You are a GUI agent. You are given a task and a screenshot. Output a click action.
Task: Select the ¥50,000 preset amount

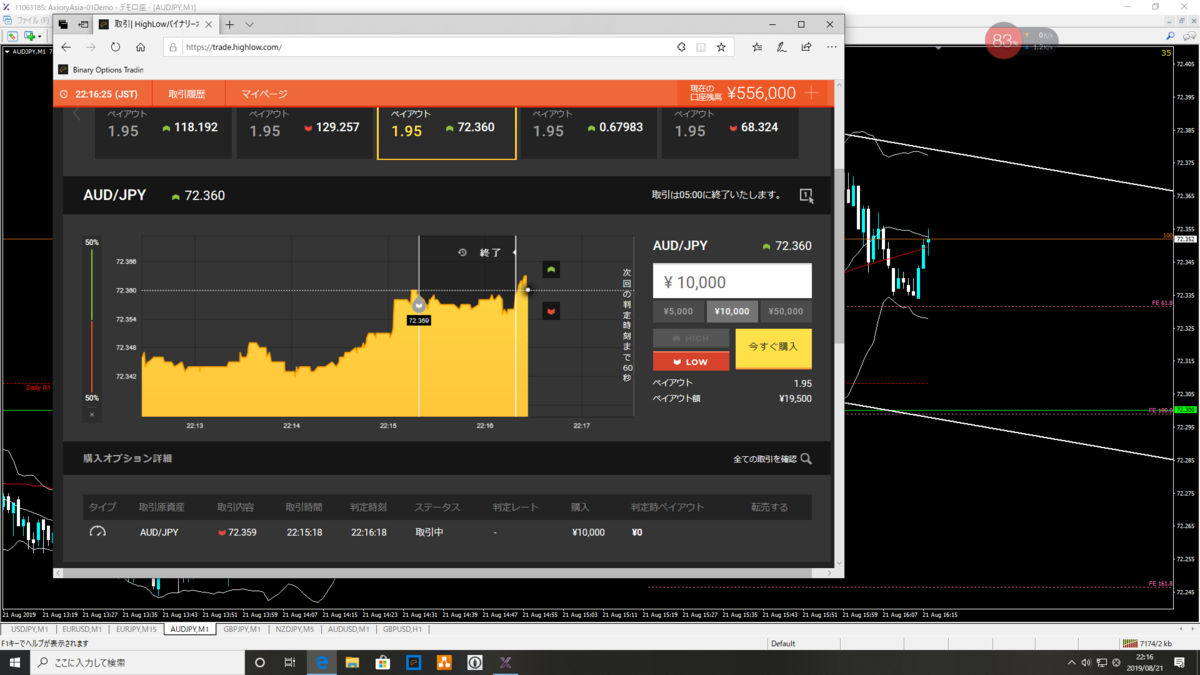(x=785, y=311)
